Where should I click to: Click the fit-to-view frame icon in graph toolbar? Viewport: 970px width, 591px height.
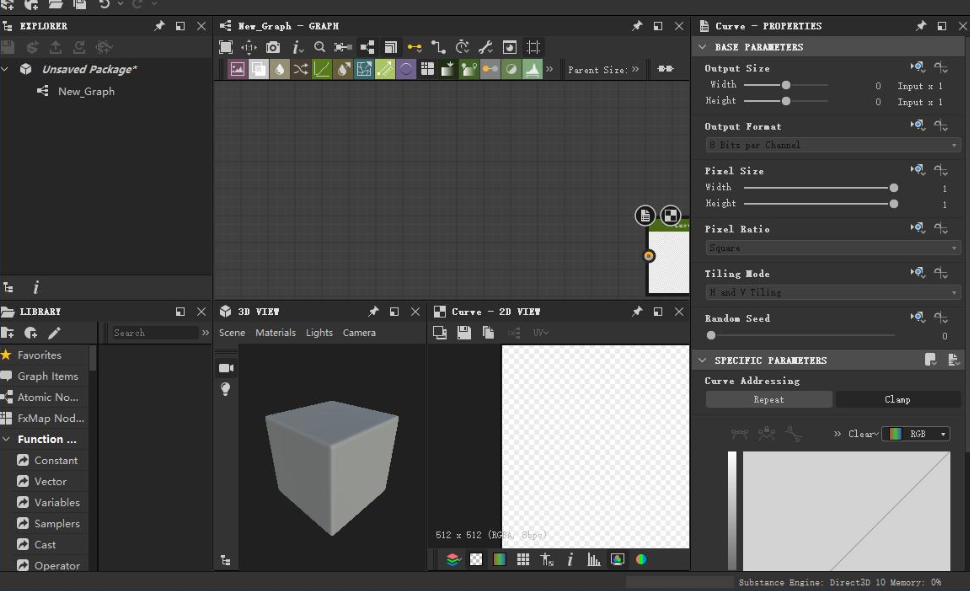pos(226,47)
